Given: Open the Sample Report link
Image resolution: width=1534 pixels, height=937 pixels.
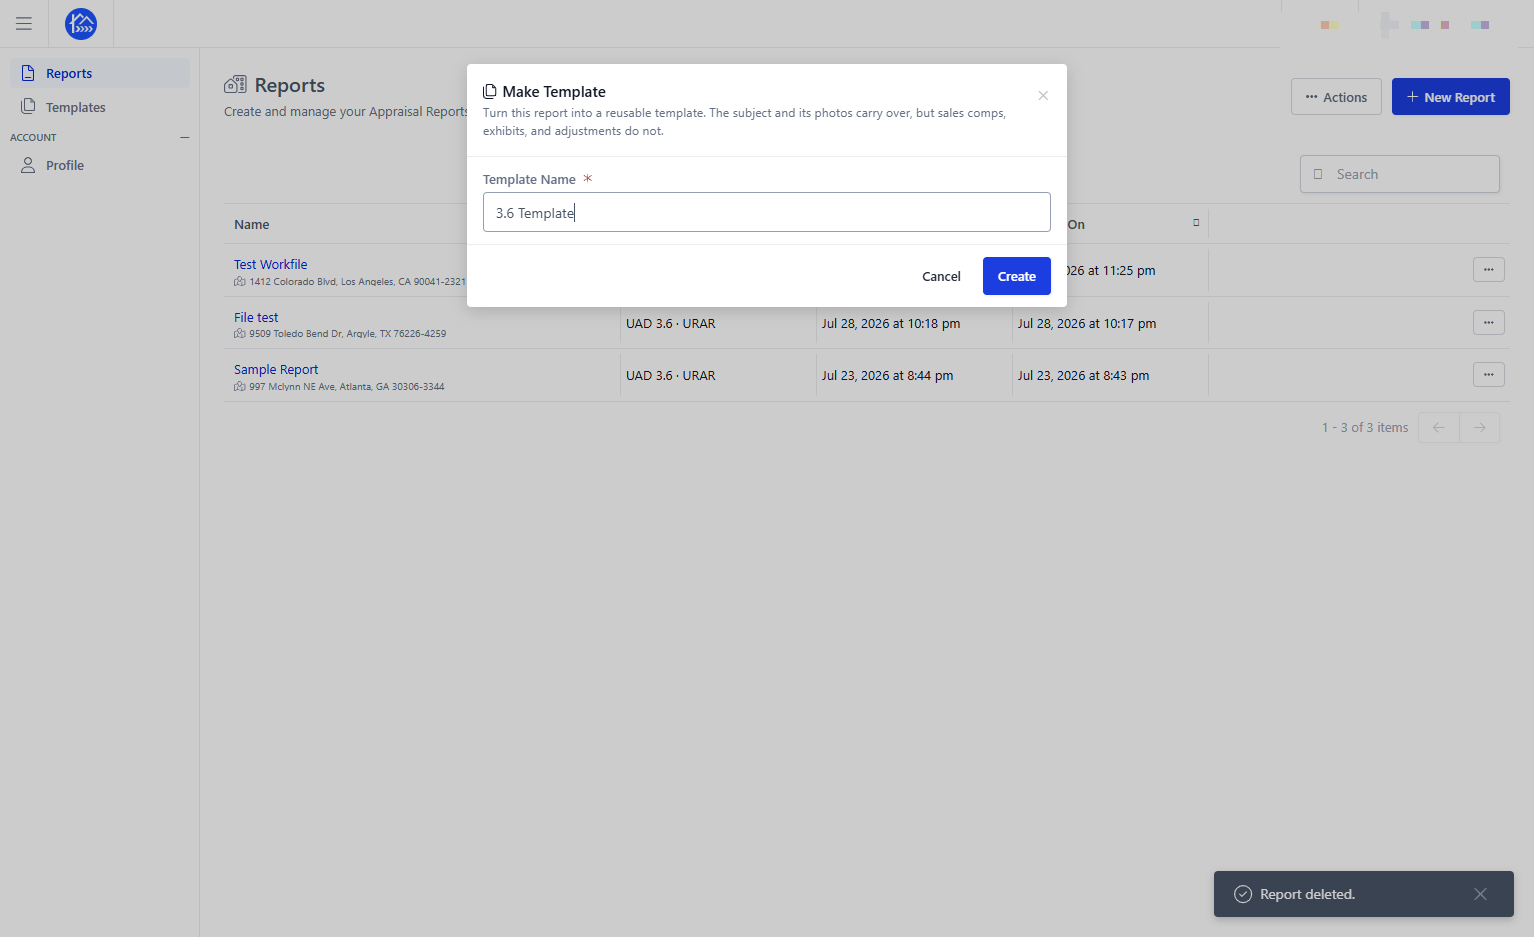Looking at the screenshot, I should (x=276, y=369).
